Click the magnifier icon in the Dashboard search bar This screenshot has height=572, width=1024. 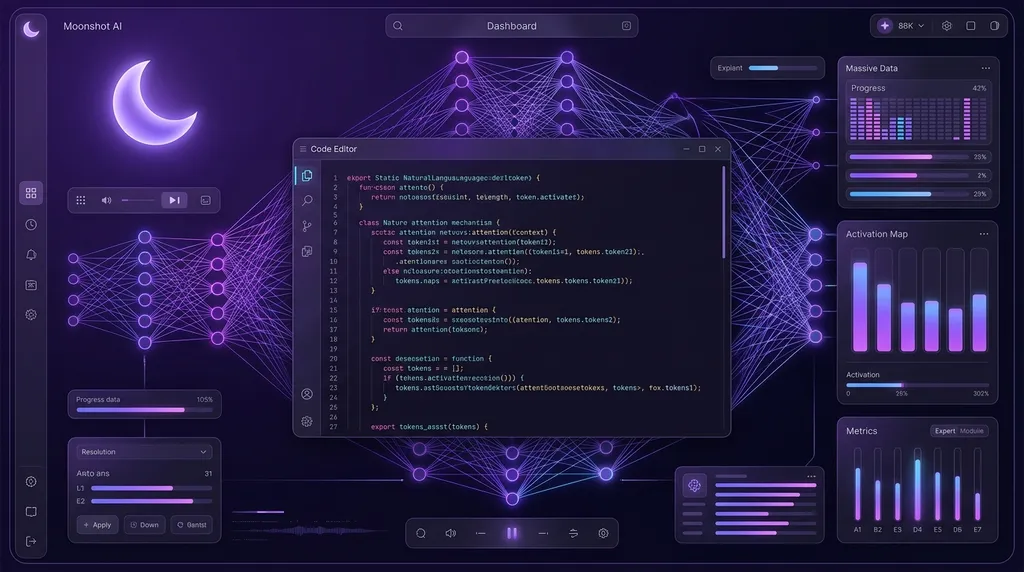click(x=398, y=26)
